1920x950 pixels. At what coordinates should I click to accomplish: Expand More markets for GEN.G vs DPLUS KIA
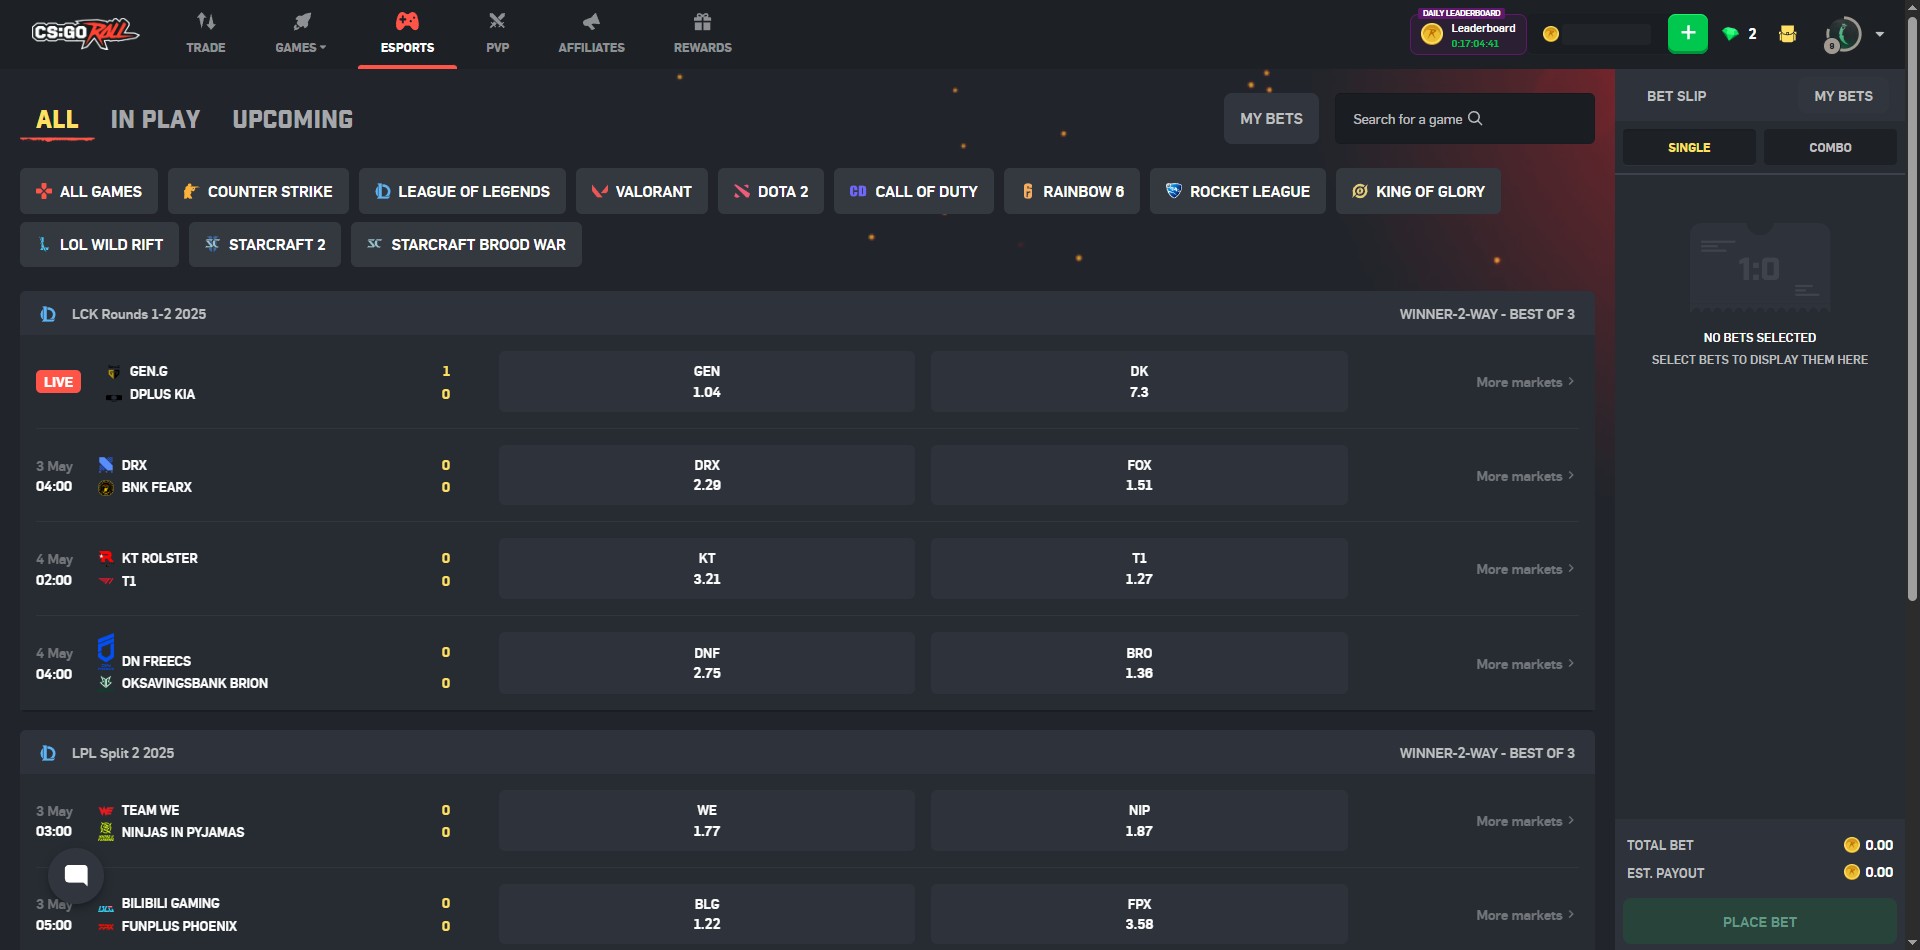[1525, 382]
